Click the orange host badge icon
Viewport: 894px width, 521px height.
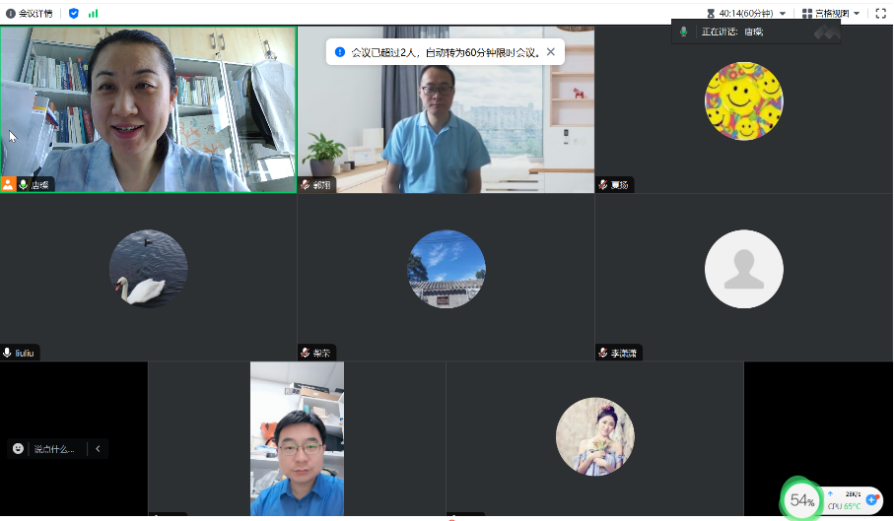[8, 184]
